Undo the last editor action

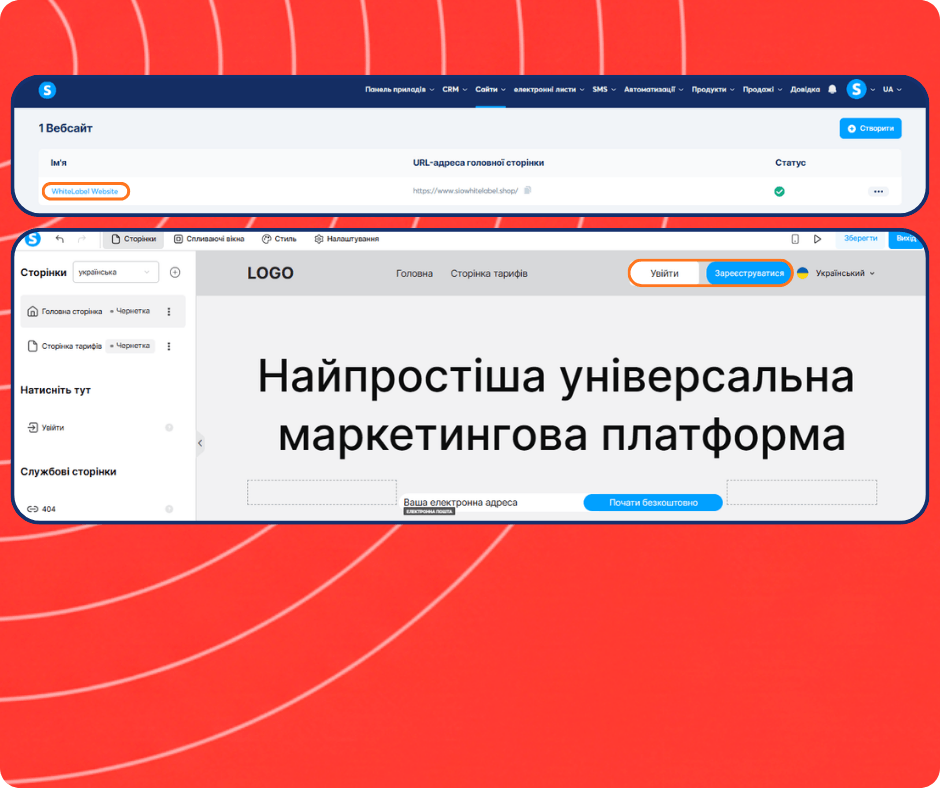[59, 239]
